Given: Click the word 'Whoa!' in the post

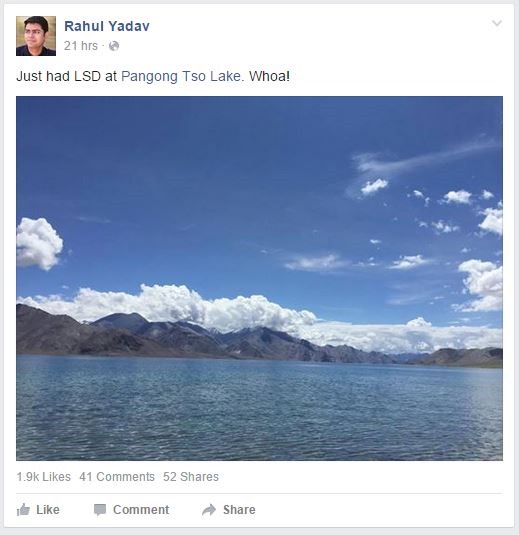Looking at the screenshot, I should (269, 76).
